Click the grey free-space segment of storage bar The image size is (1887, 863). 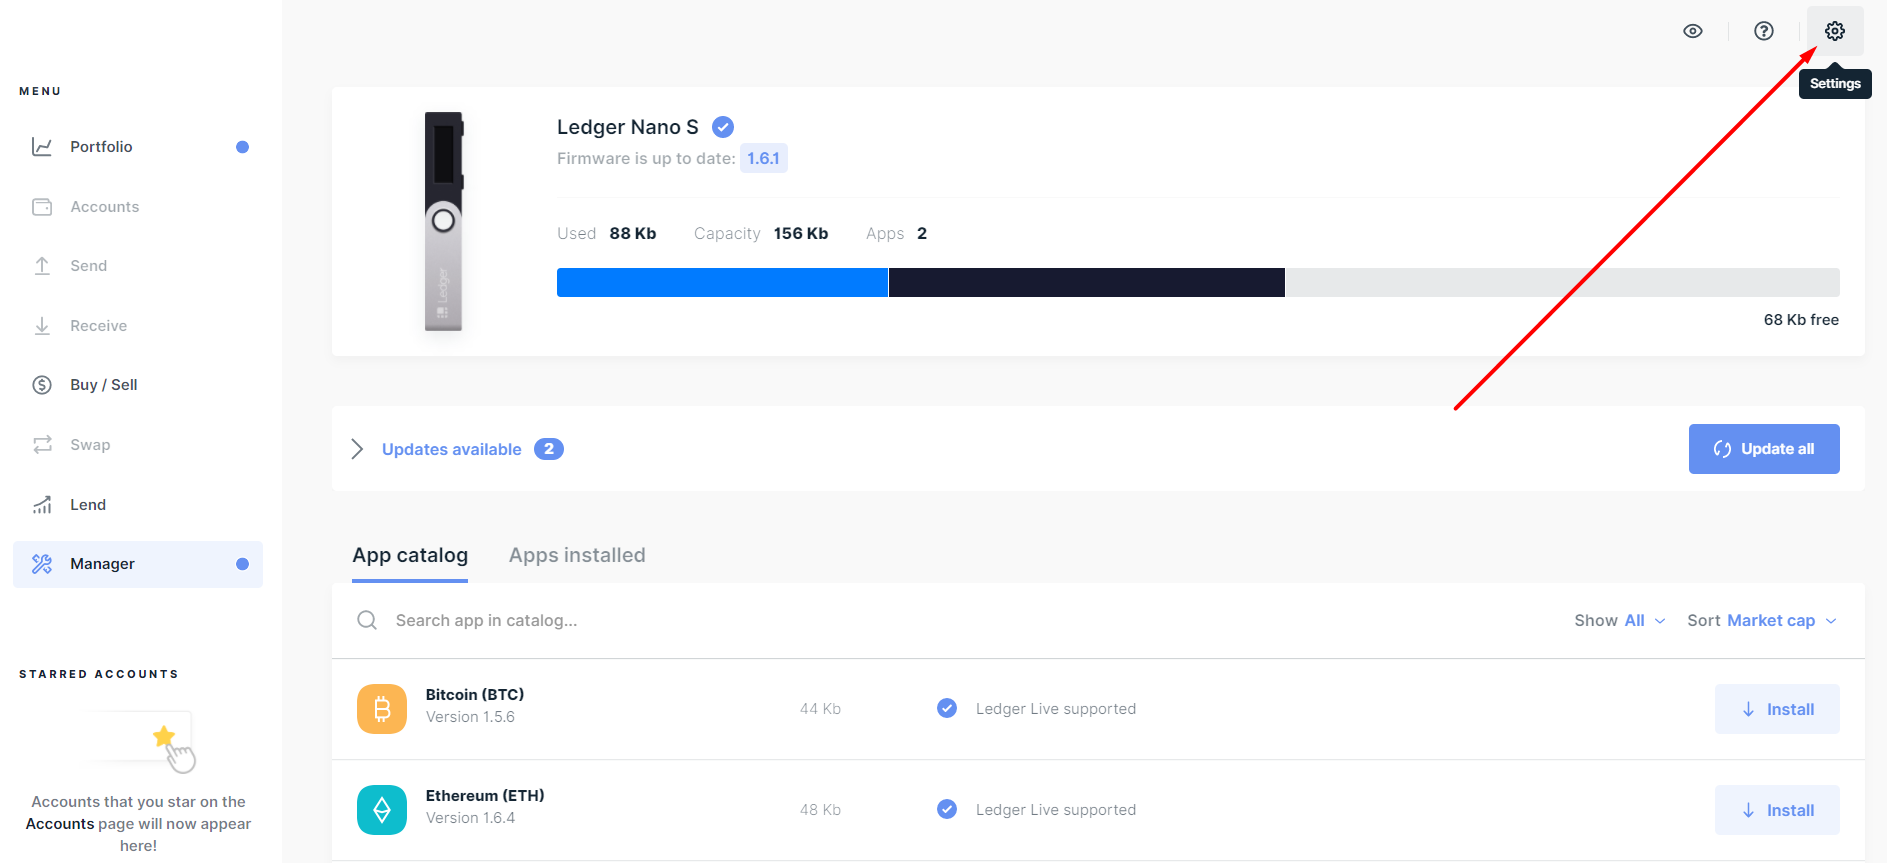click(1563, 282)
